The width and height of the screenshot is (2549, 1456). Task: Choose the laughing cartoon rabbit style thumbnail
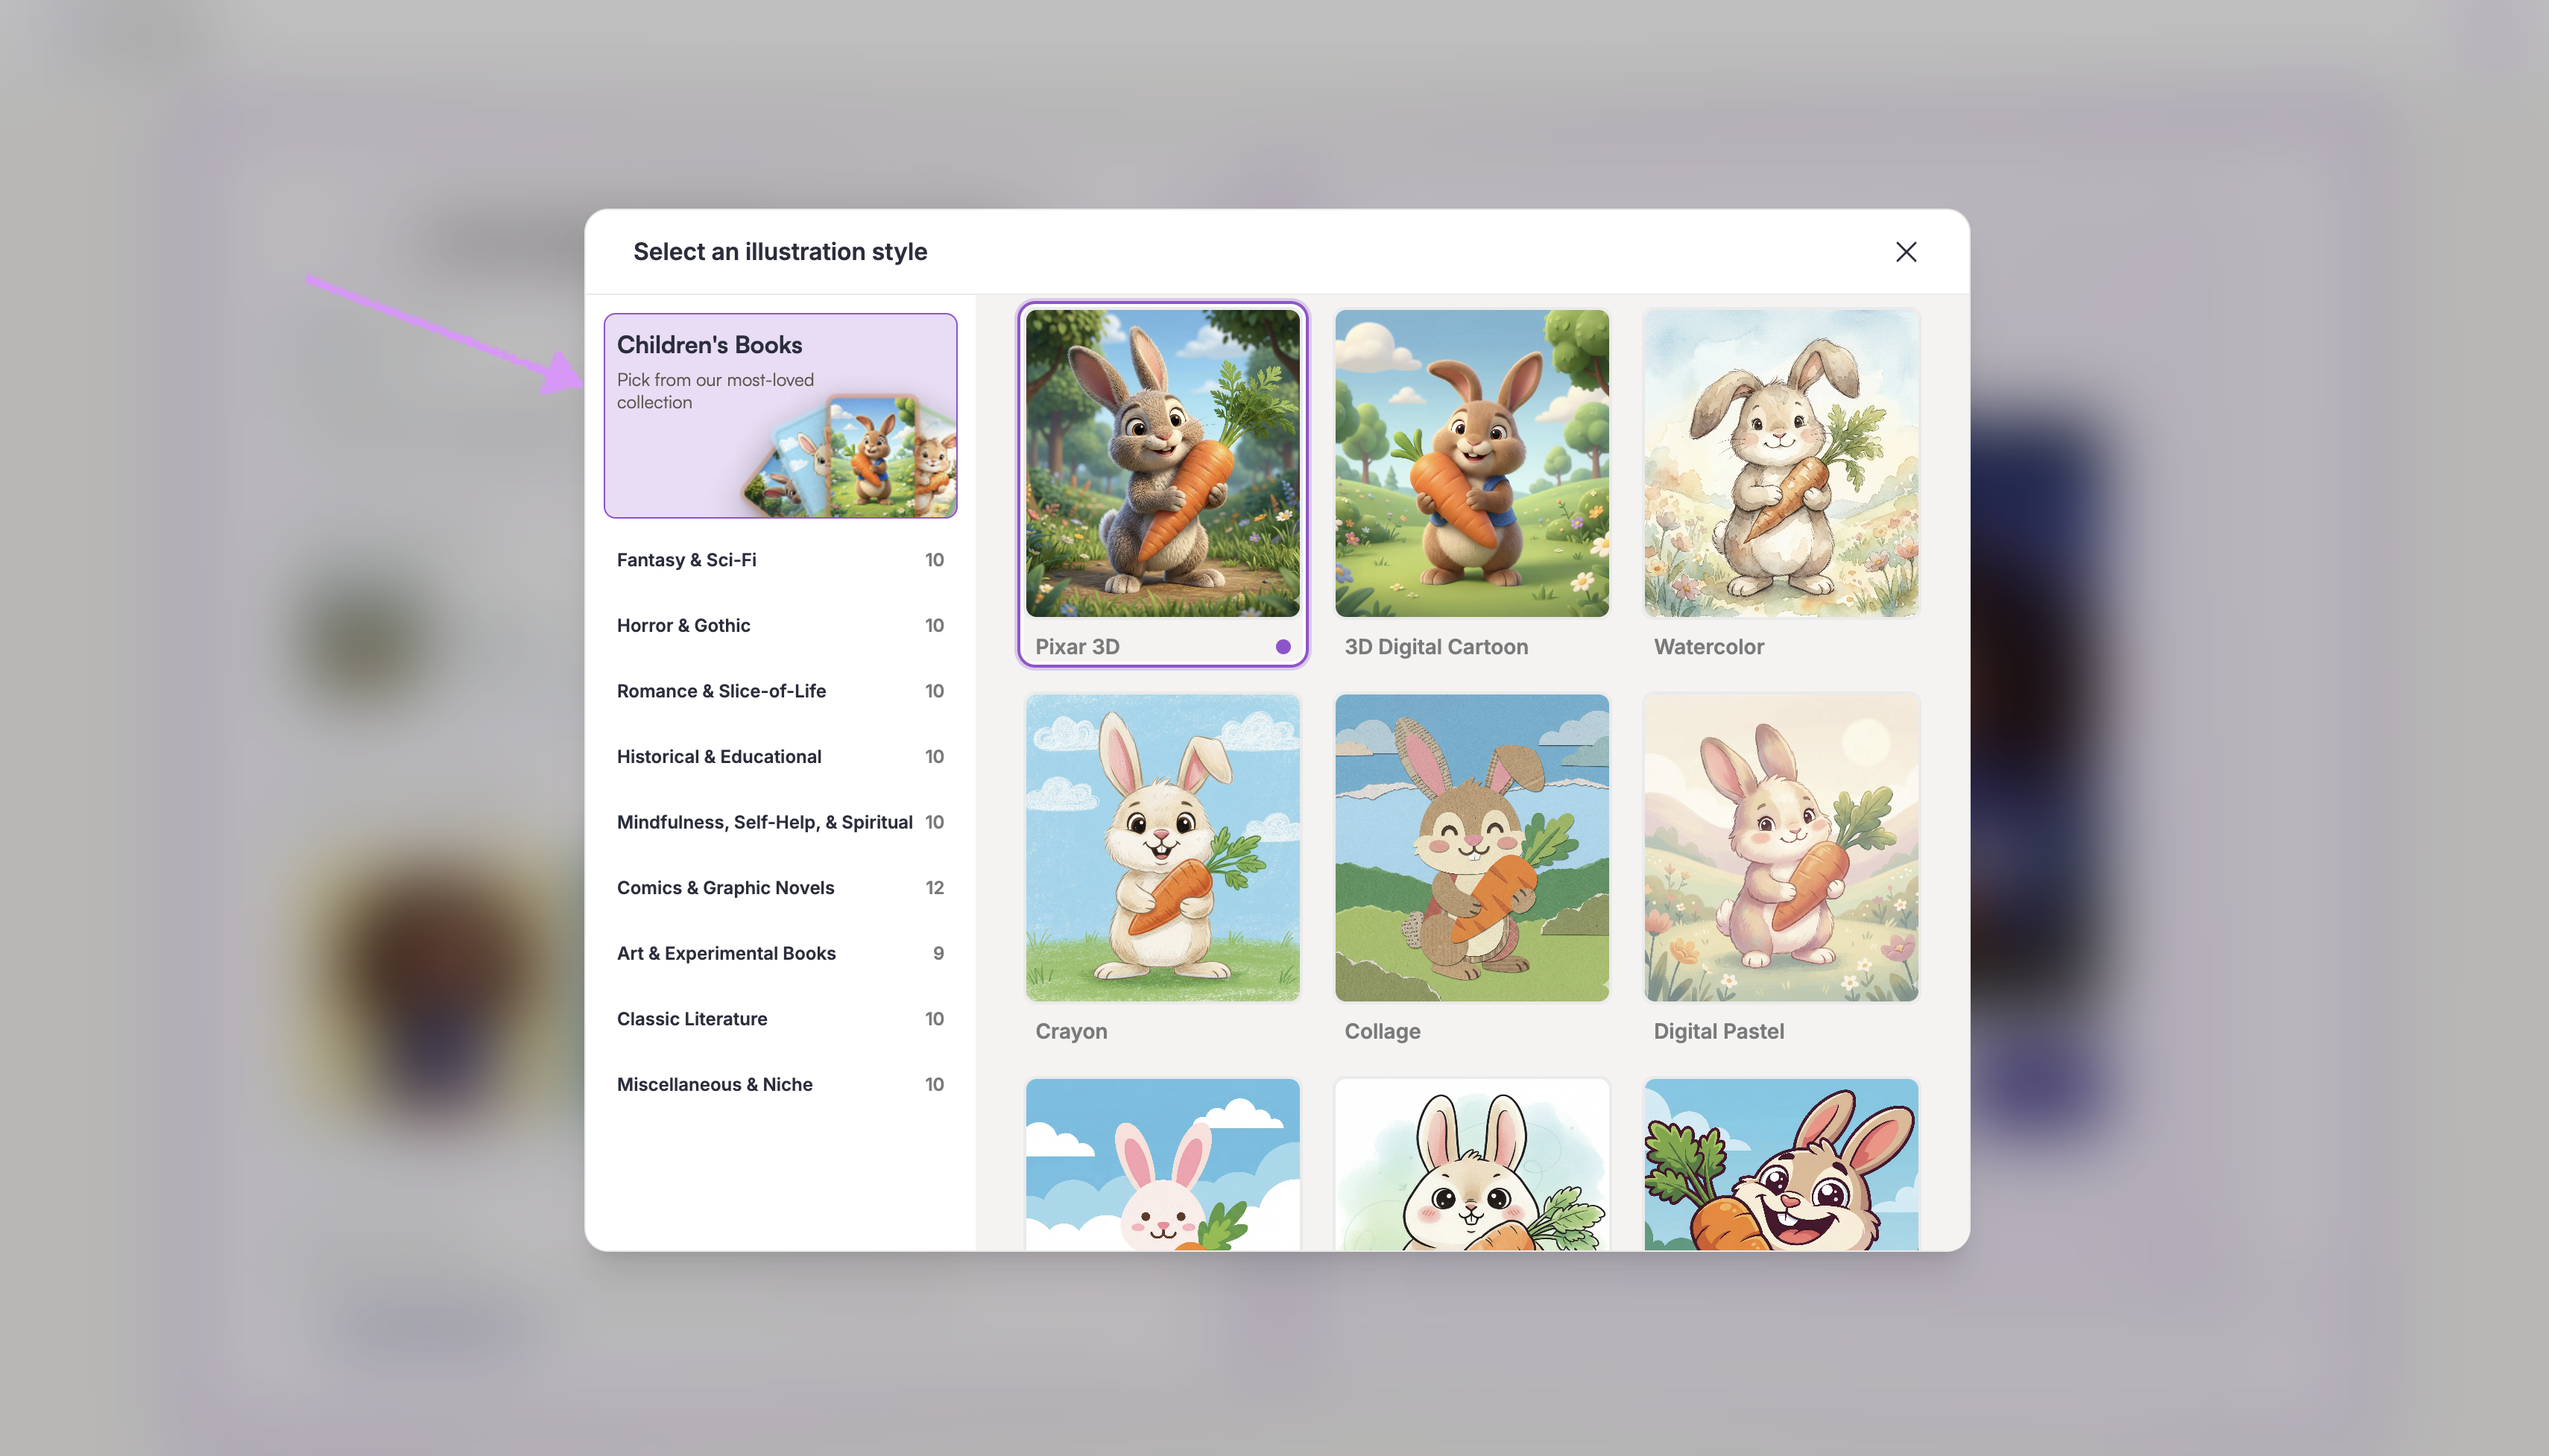point(1780,1165)
